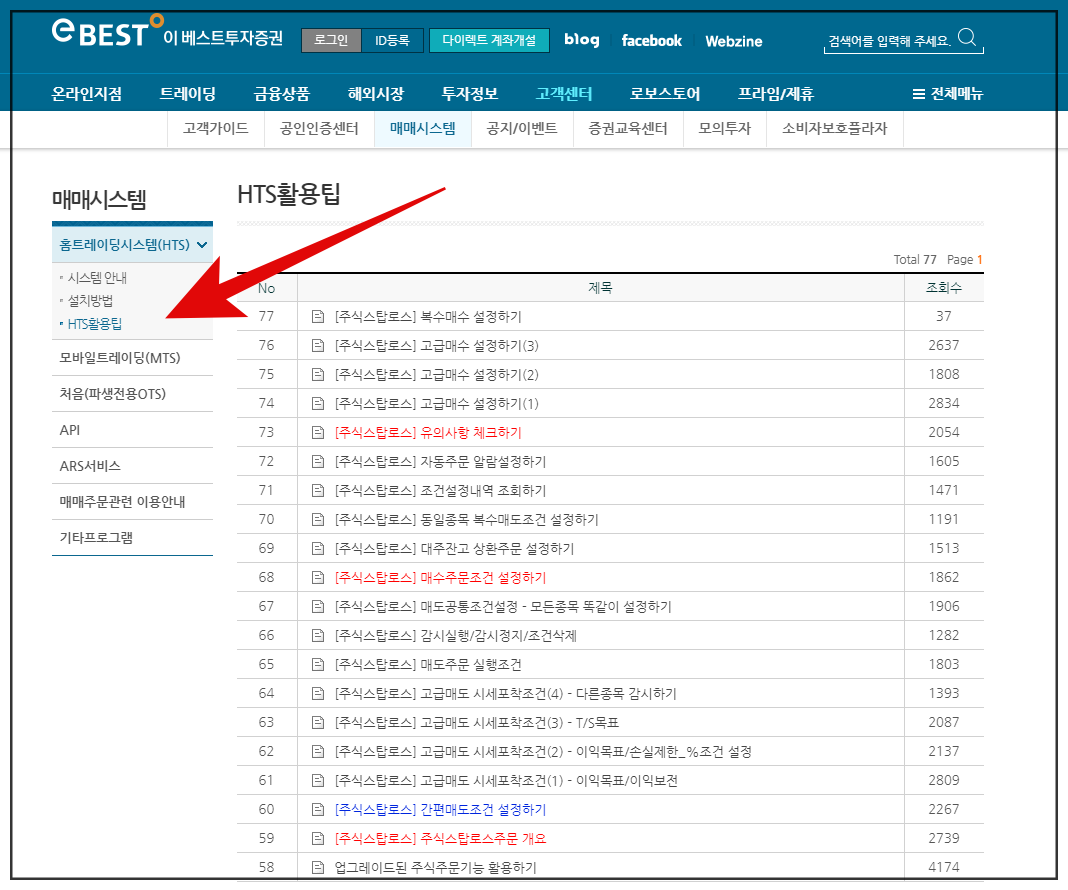Click document icon on row 60

(x=317, y=810)
